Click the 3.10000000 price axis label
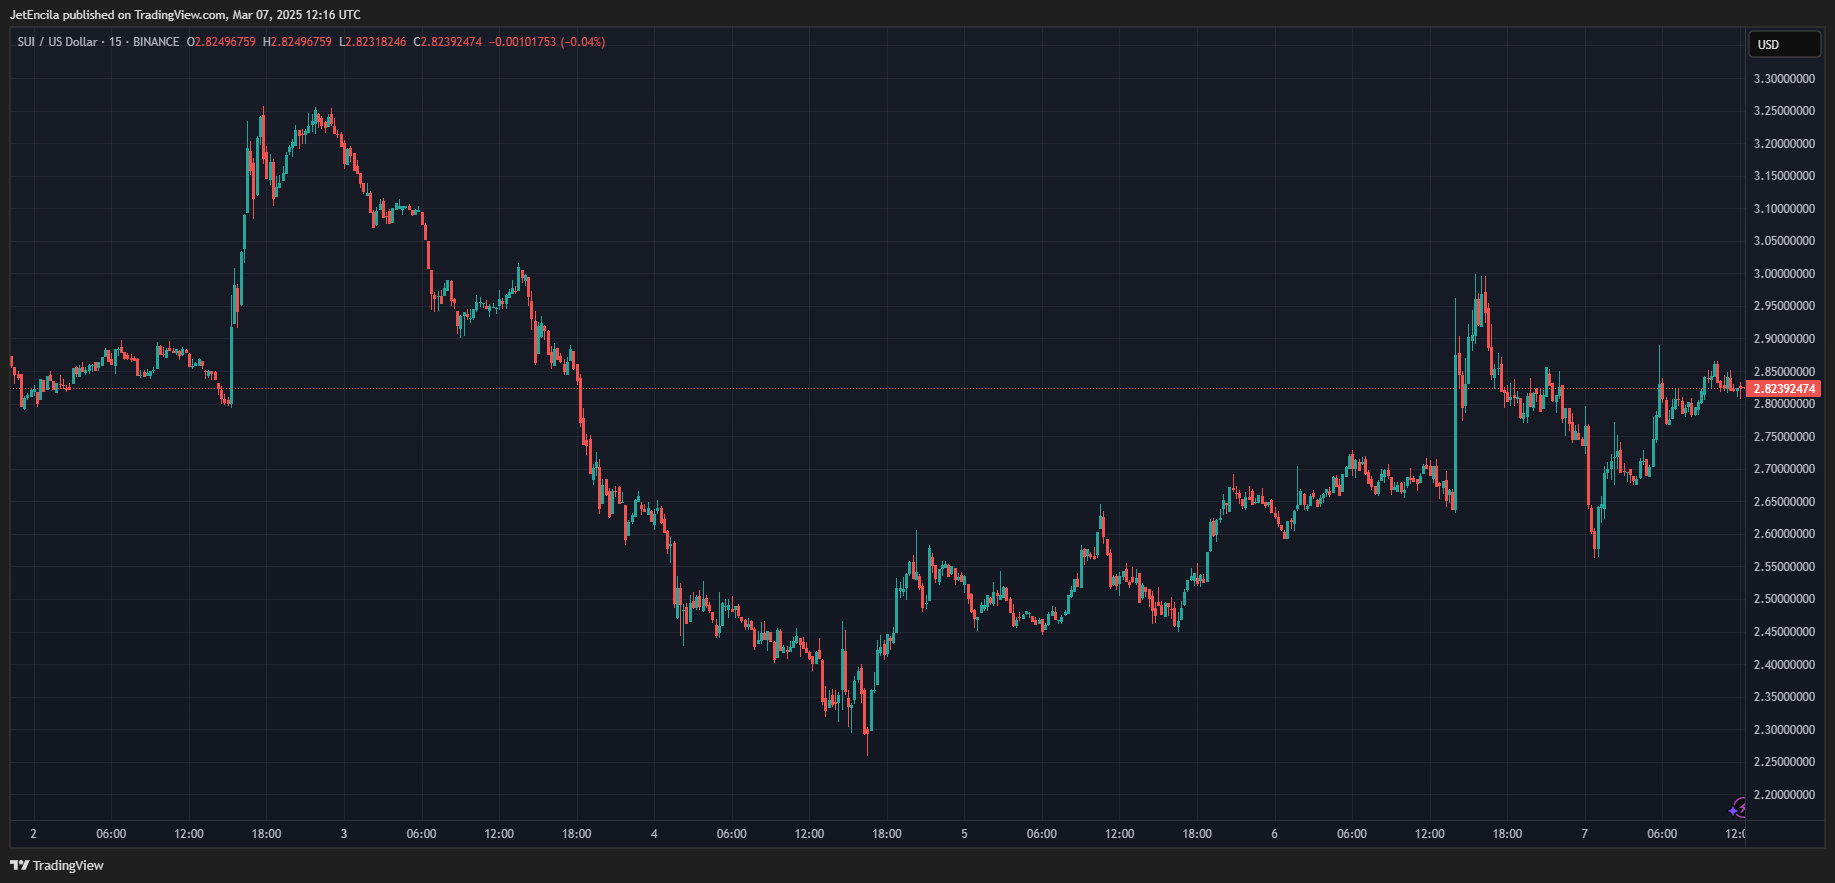The image size is (1835, 883). pos(1784,209)
